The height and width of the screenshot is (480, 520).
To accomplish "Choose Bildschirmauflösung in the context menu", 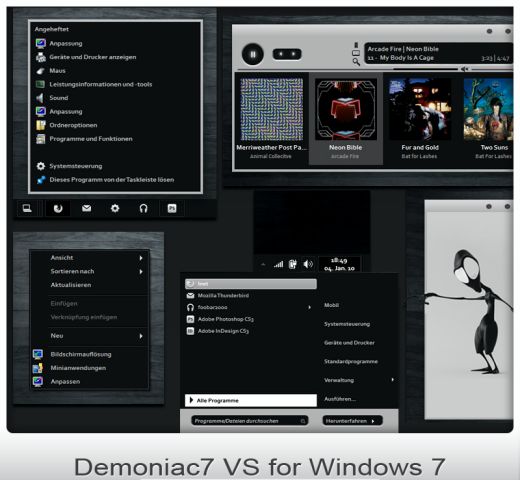I will tap(81, 354).
